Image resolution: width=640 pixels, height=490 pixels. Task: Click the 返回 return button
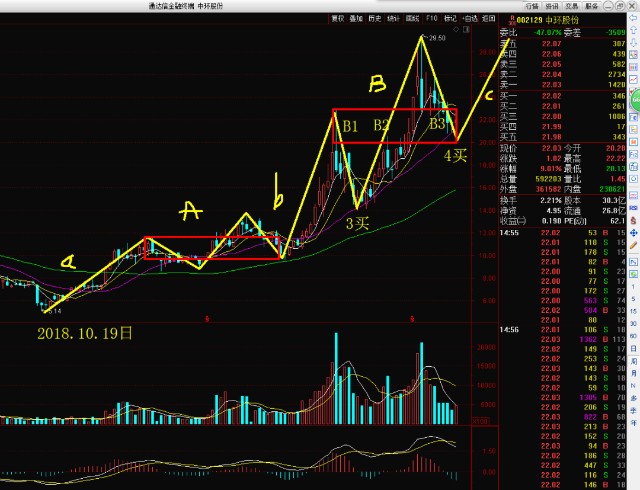coord(488,18)
